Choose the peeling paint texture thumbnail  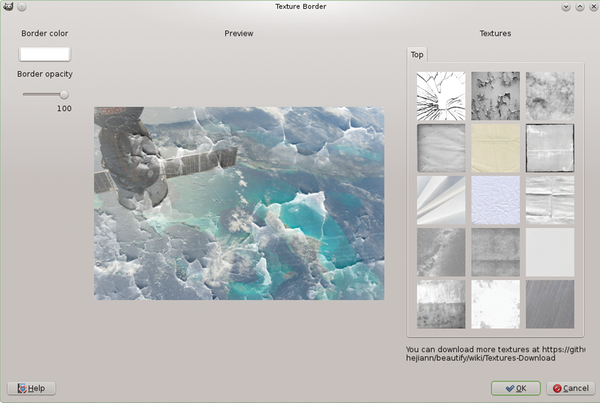[495, 96]
